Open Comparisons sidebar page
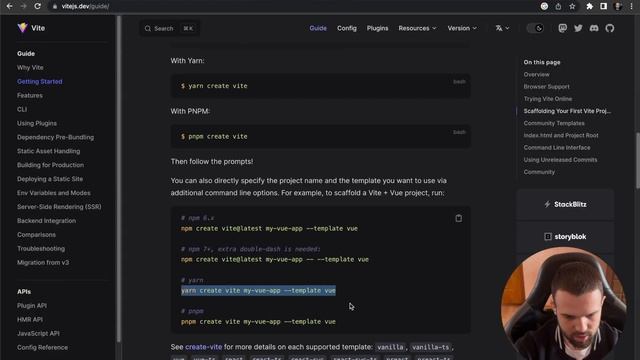The image size is (640, 360). (36, 234)
